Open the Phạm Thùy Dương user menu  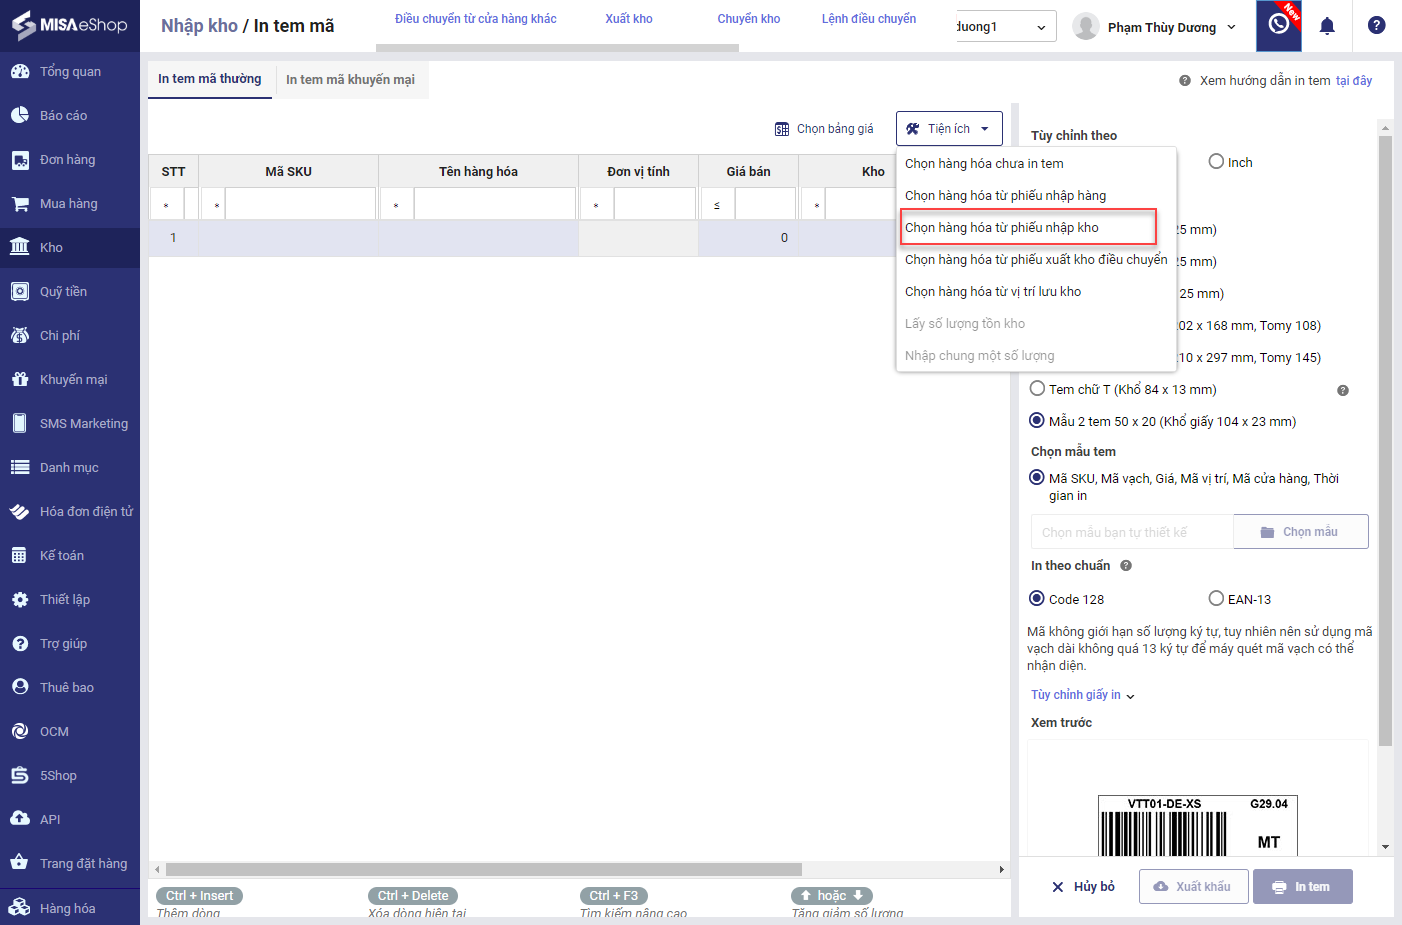[1160, 28]
